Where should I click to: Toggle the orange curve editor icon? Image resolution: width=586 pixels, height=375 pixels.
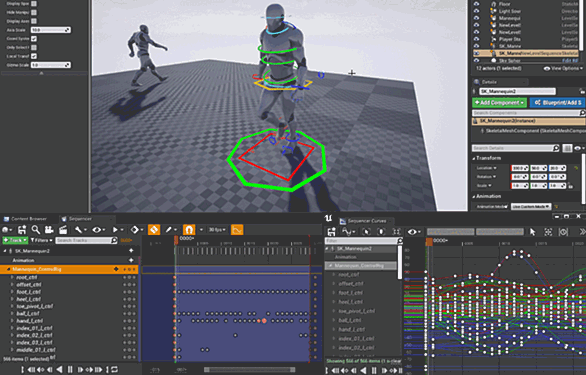coord(237,230)
